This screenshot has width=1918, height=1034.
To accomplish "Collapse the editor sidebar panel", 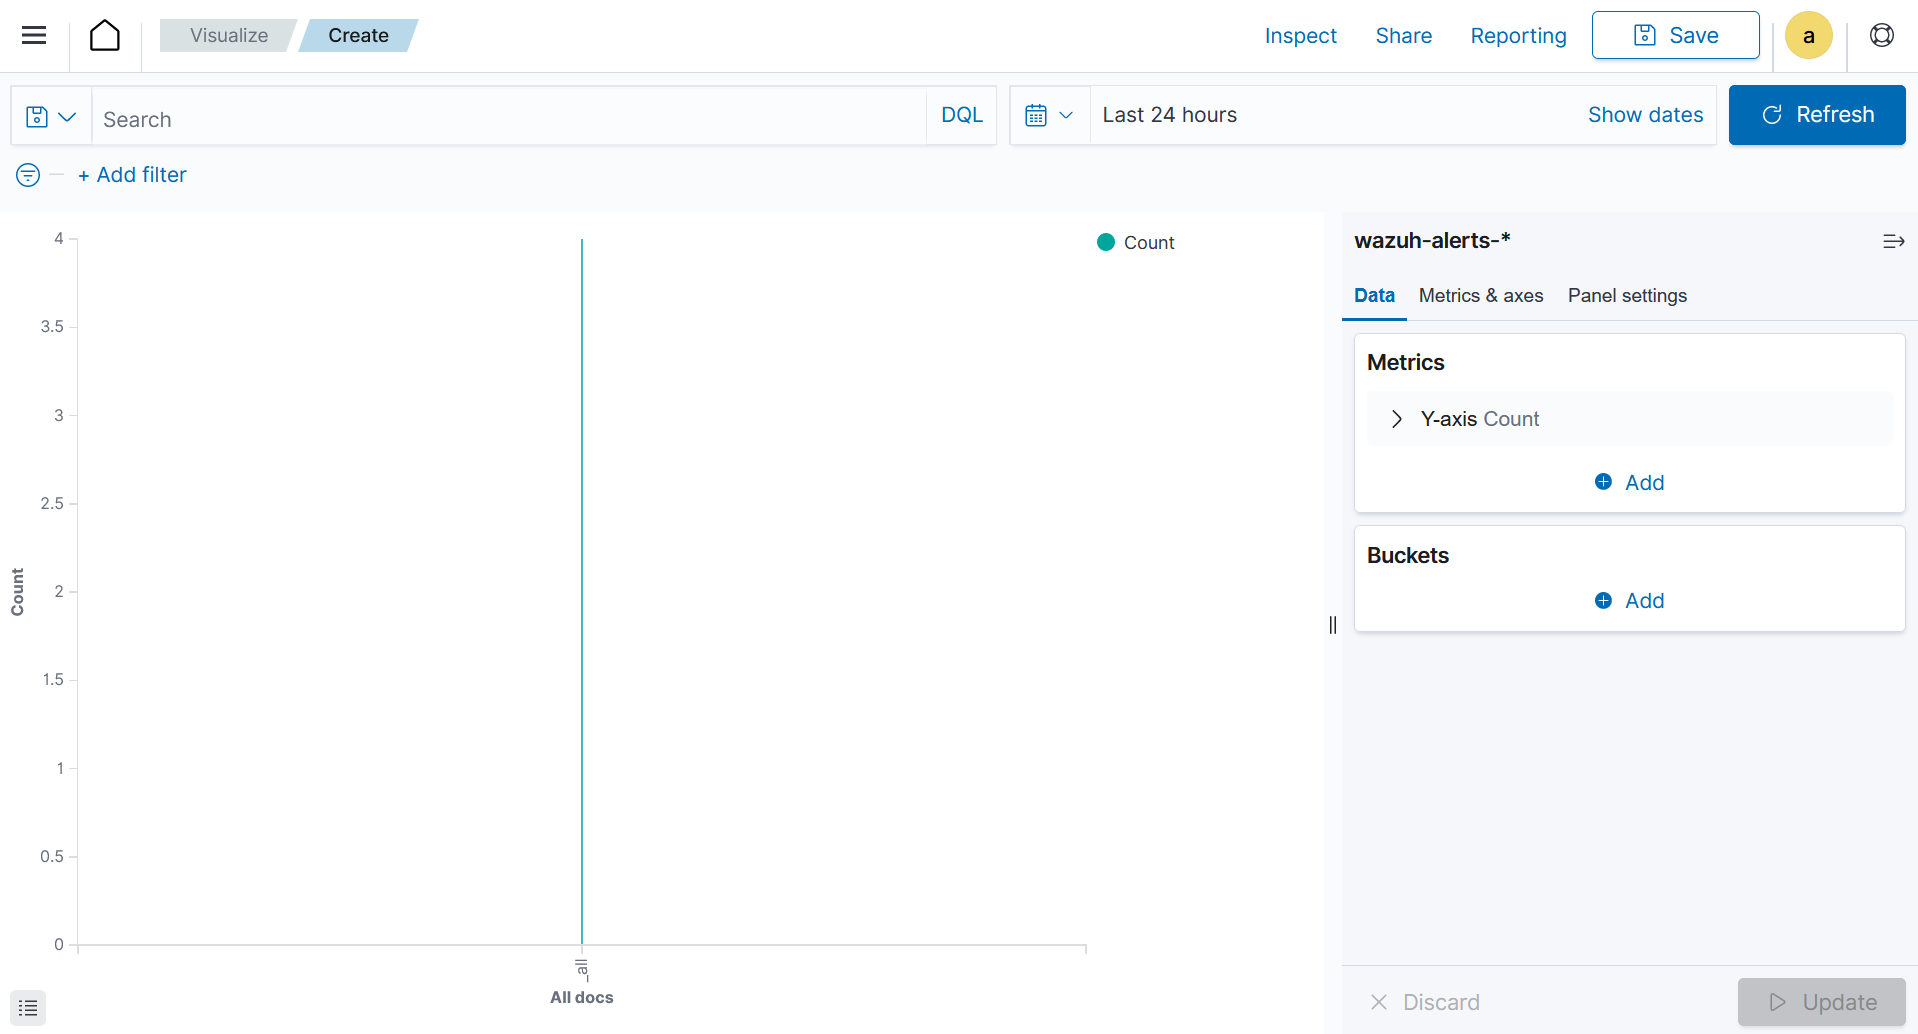I will pyautogui.click(x=1893, y=241).
